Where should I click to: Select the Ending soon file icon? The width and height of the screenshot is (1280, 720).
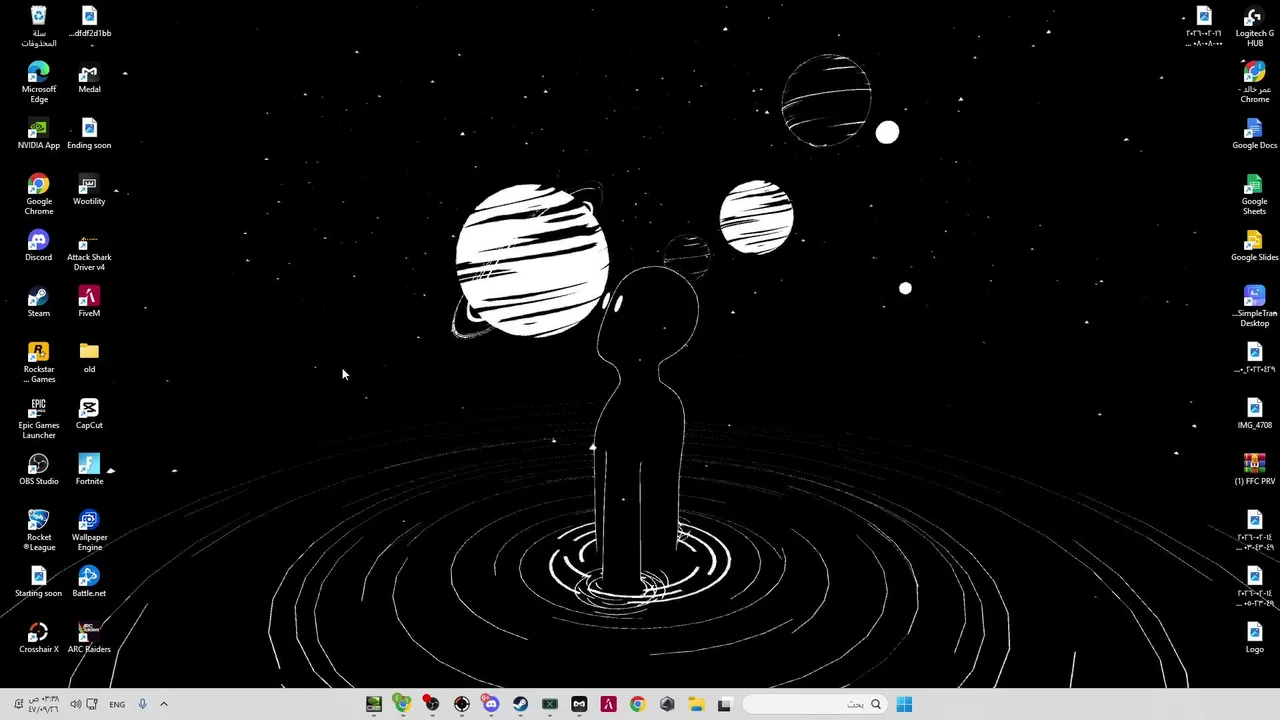(x=89, y=134)
